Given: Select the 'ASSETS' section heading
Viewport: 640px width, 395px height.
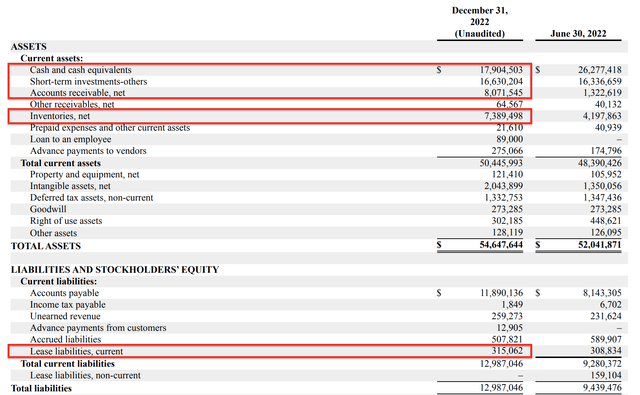Looking at the screenshot, I should pos(29,47).
